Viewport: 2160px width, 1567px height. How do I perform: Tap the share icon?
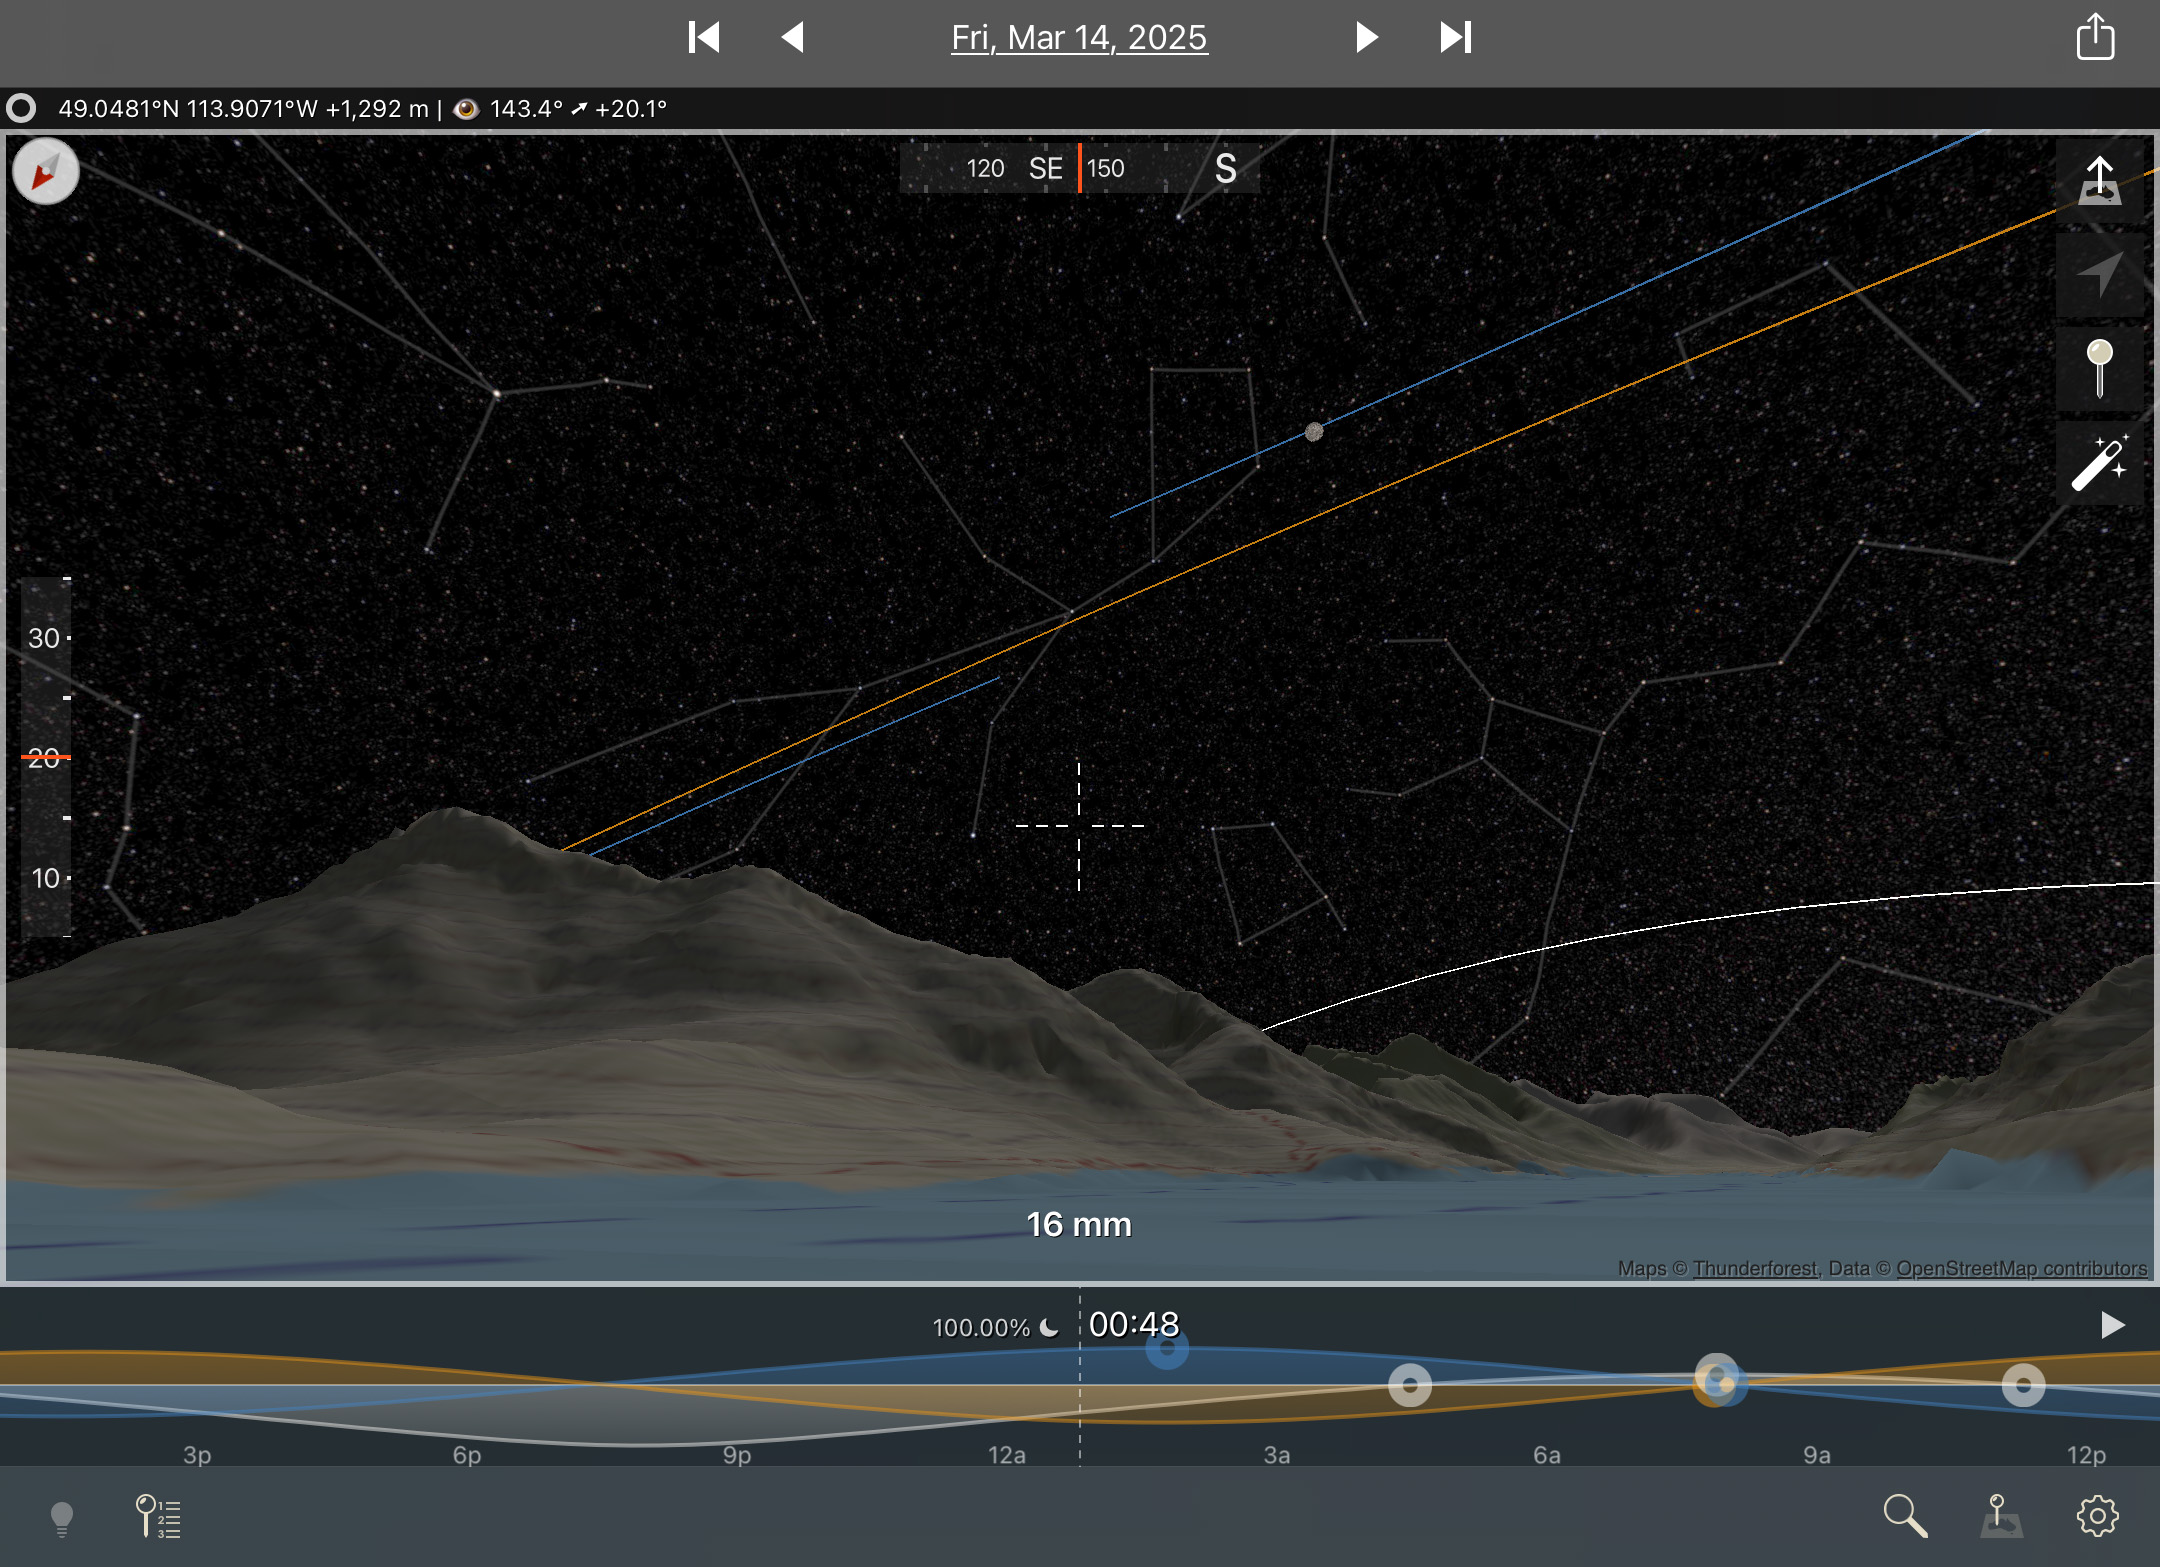coord(2095,38)
